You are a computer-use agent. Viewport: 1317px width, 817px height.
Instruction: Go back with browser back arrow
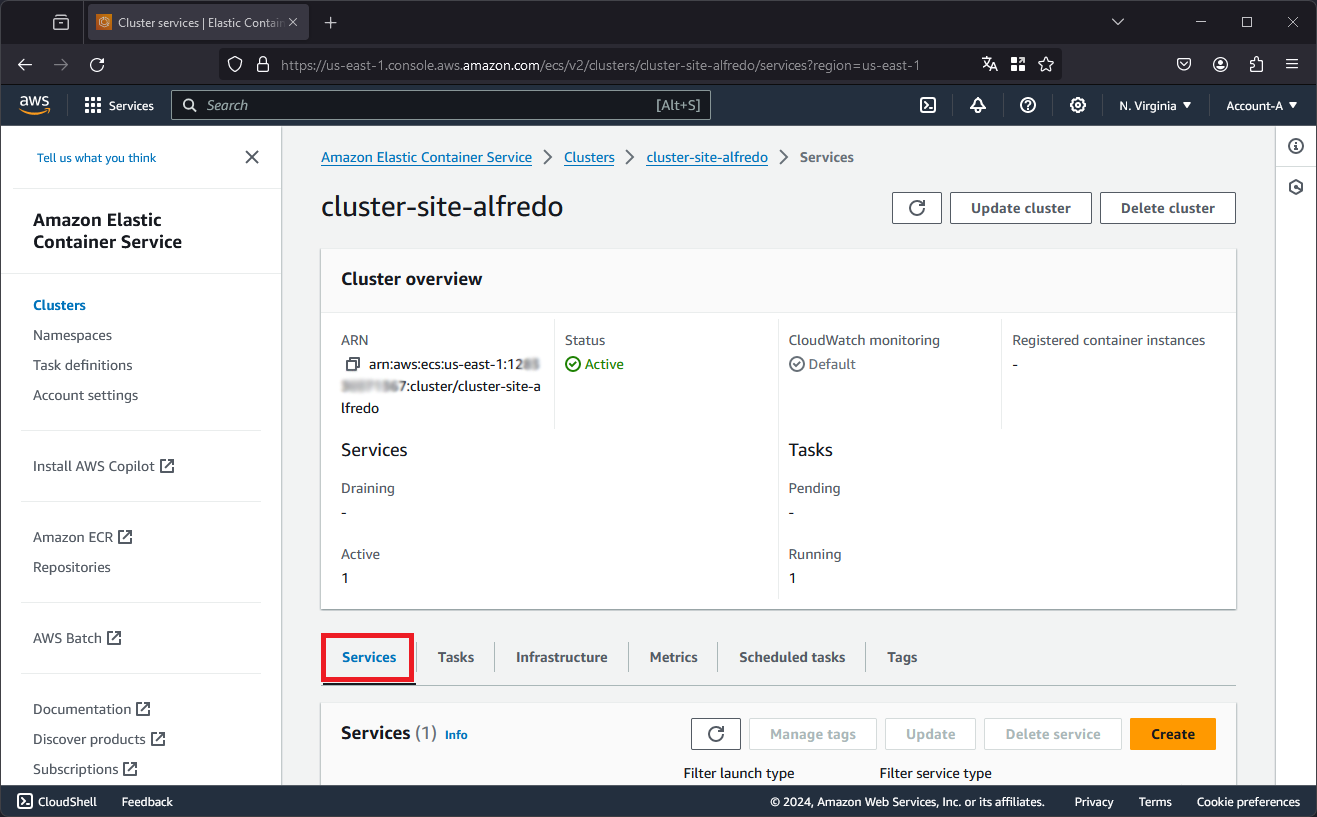25,64
